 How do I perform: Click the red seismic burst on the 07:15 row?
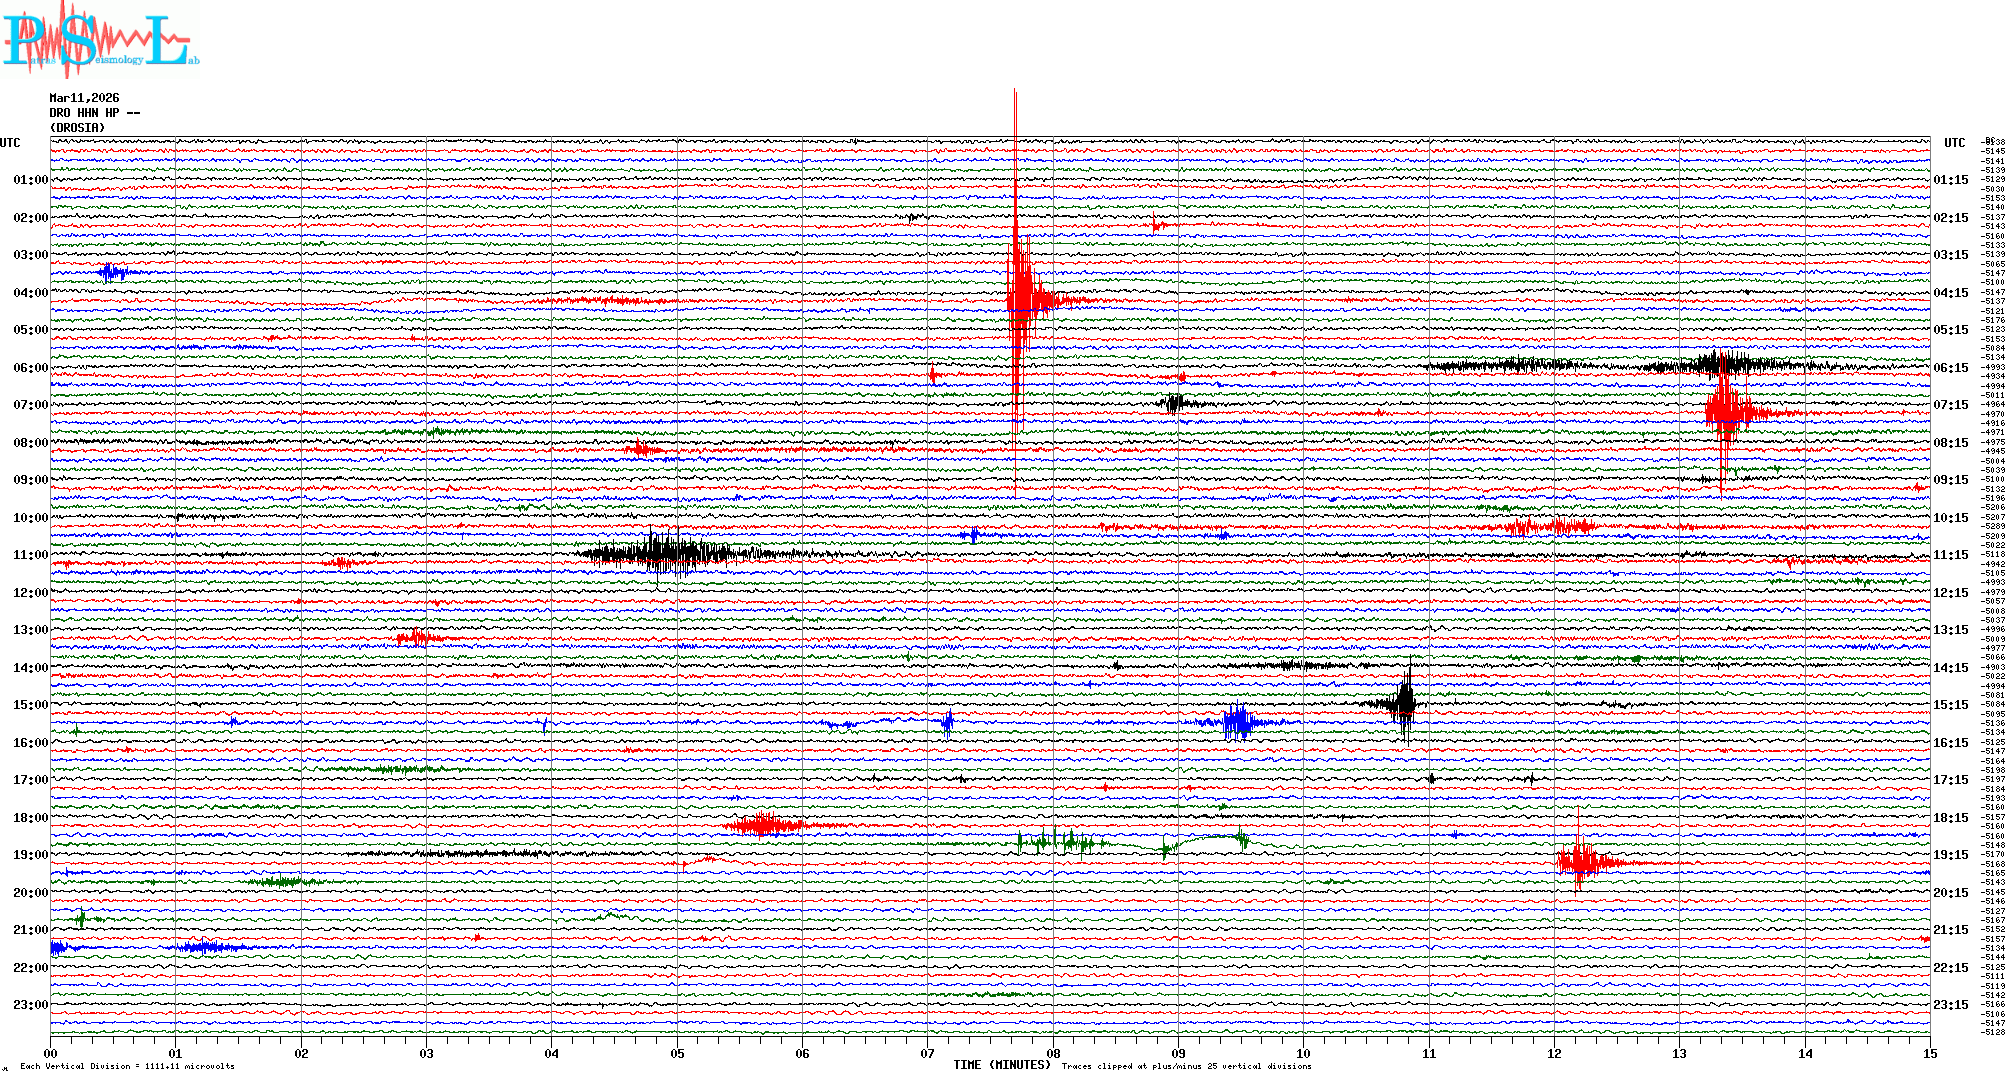click(x=1727, y=411)
